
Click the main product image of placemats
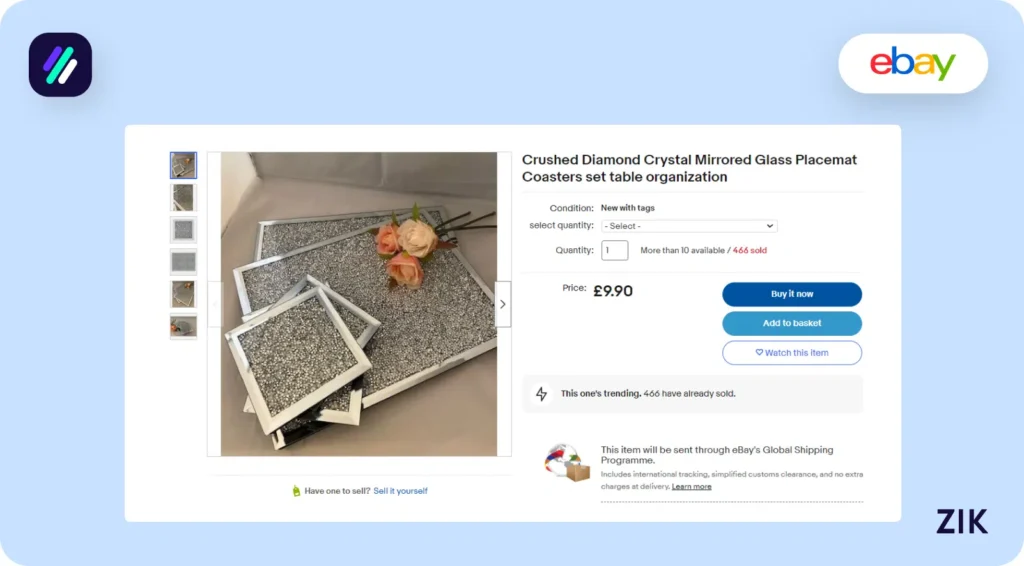[x=359, y=304]
